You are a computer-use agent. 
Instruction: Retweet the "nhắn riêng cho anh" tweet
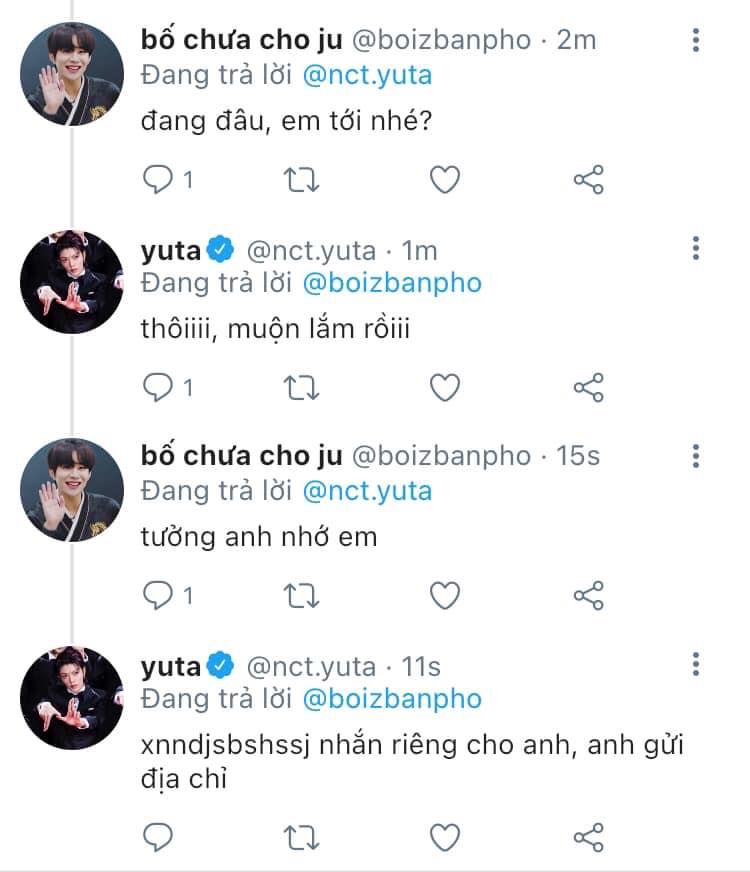(x=302, y=835)
